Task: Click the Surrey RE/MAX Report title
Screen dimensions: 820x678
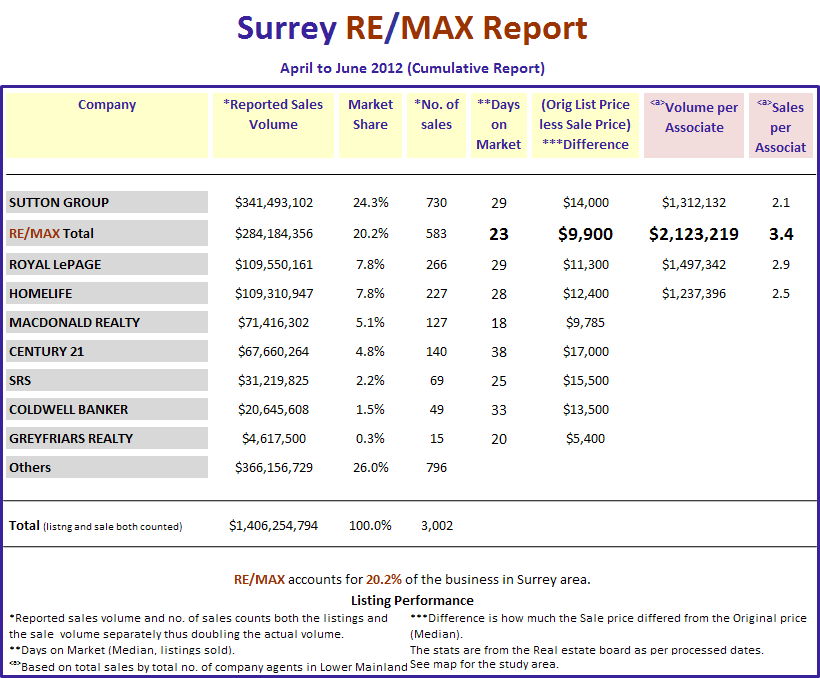Action: click(410, 27)
